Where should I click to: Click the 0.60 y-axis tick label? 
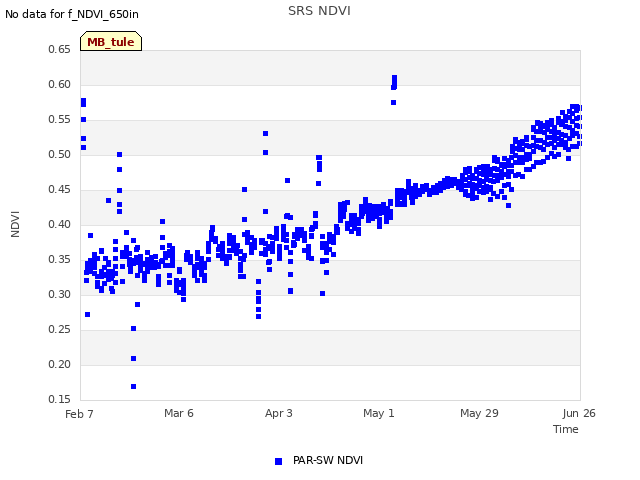click(x=59, y=84)
